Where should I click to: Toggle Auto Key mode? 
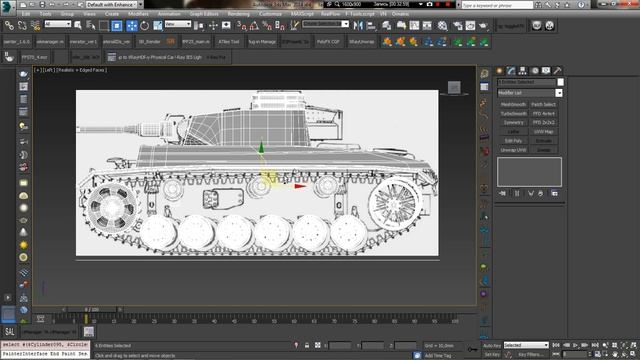coord(492,345)
